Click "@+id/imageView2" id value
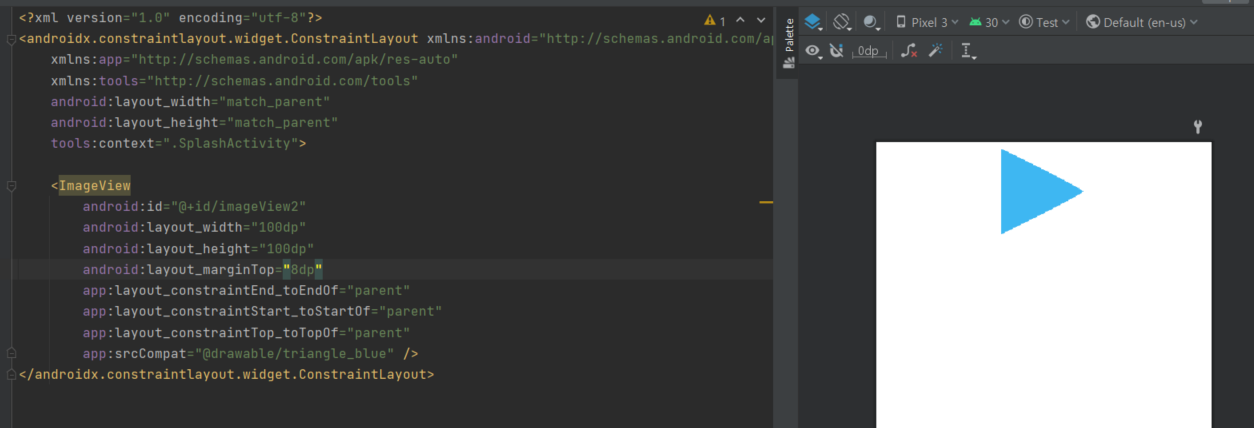Screen dimensions: 1254x428 click(x=240, y=207)
